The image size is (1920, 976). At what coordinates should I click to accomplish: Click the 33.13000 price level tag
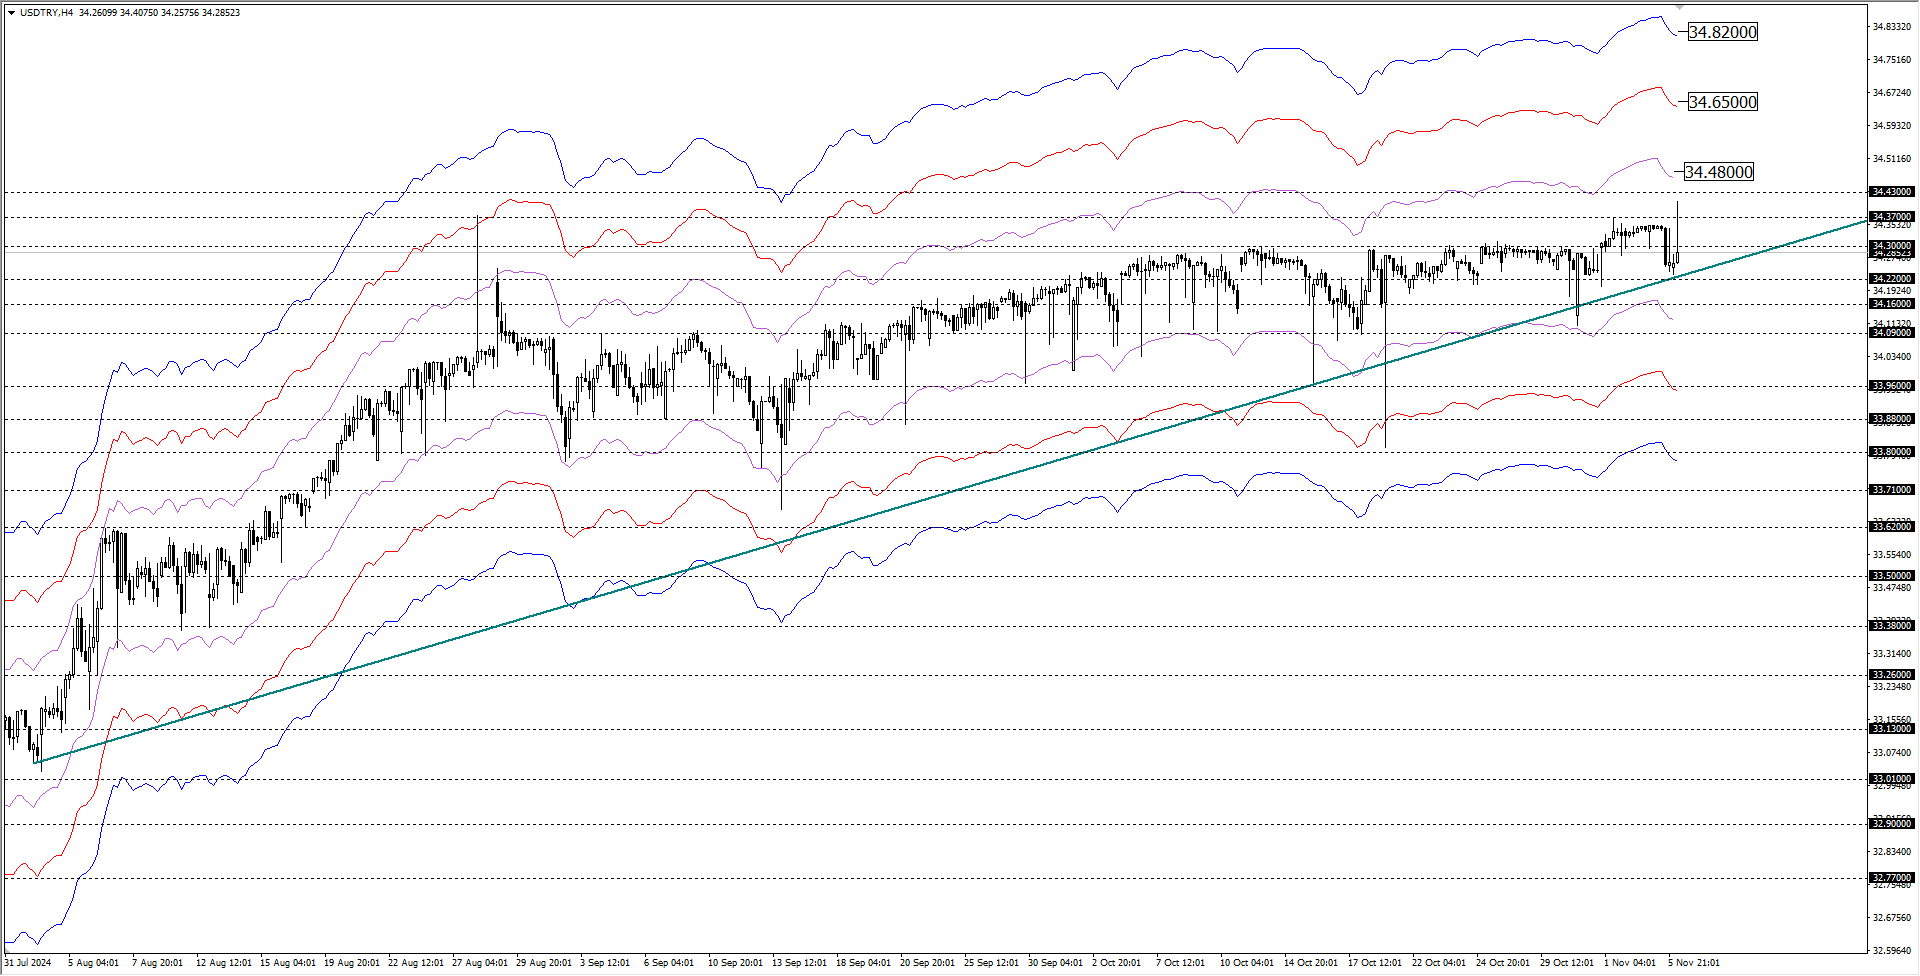1892,729
